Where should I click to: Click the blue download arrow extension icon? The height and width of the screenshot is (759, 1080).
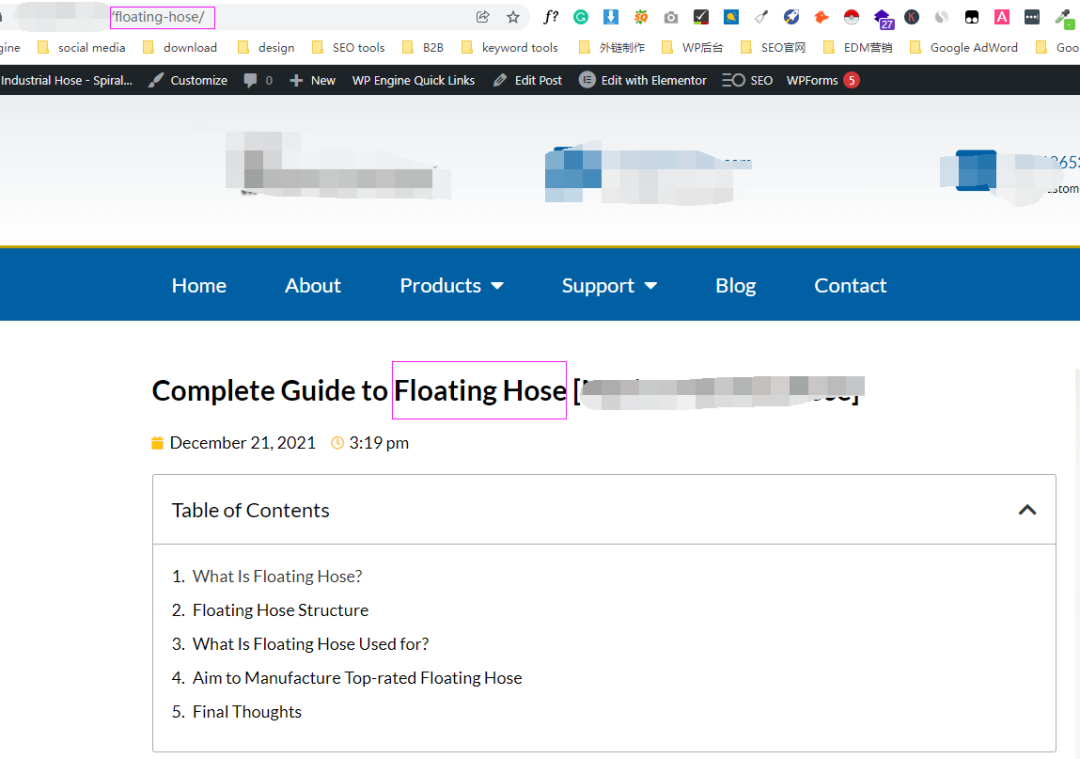point(611,17)
